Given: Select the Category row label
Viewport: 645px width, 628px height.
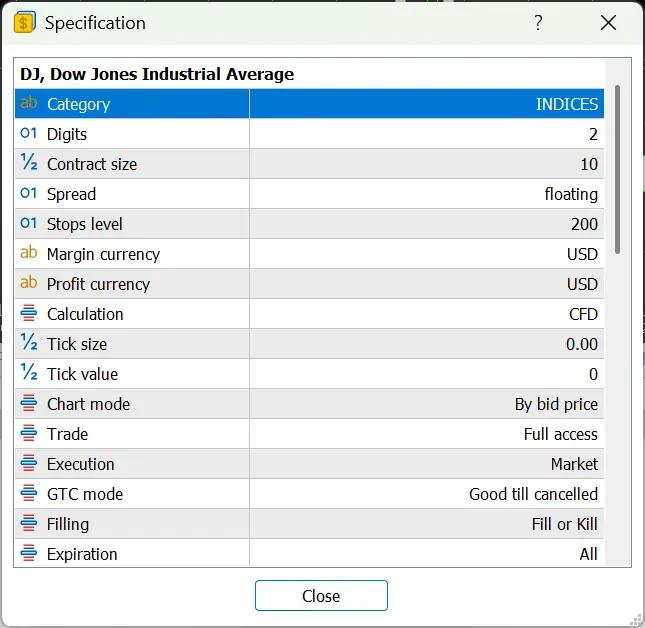Looking at the screenshot, I should (79, 104).
